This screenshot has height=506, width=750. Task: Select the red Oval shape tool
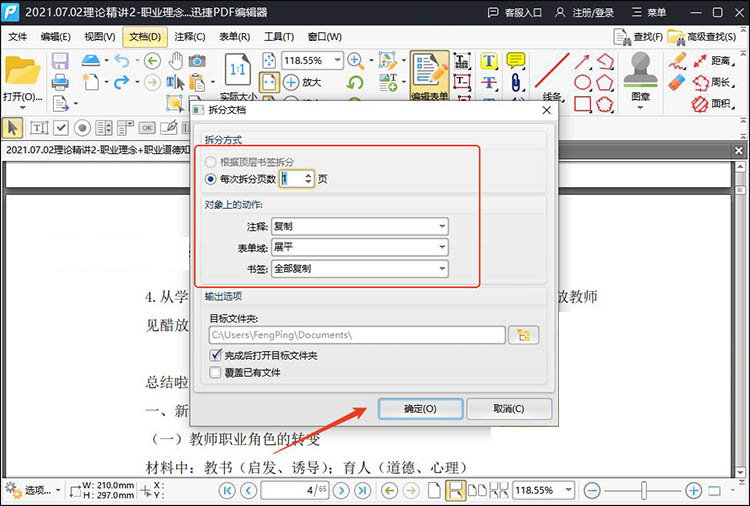582,82
